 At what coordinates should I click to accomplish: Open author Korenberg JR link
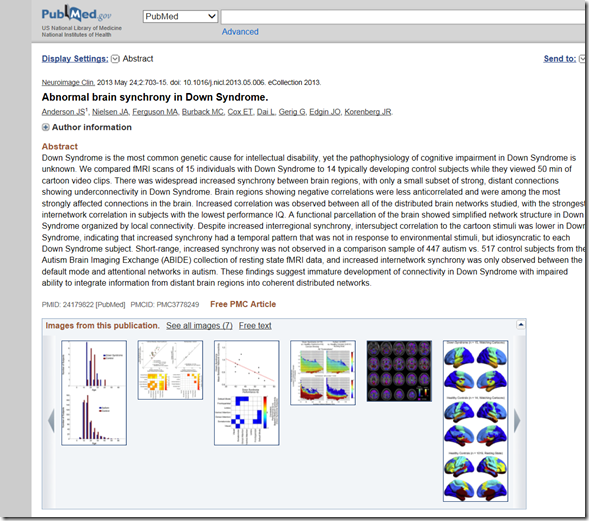click(368, 112)
